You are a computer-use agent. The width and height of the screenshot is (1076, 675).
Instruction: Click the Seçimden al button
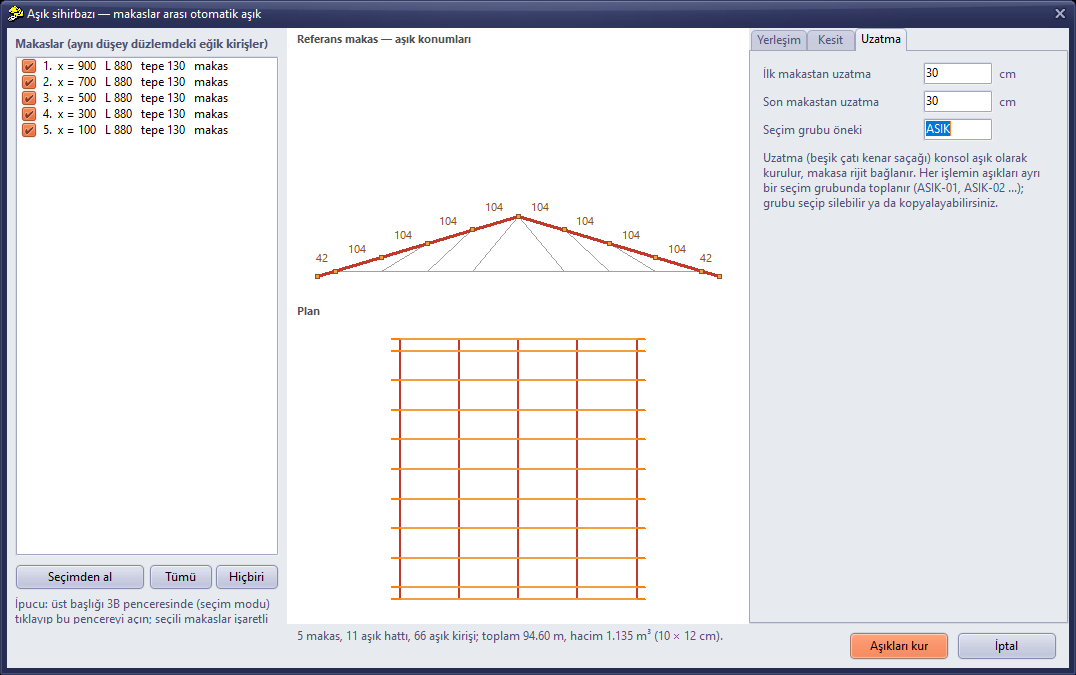pos(80,577)
